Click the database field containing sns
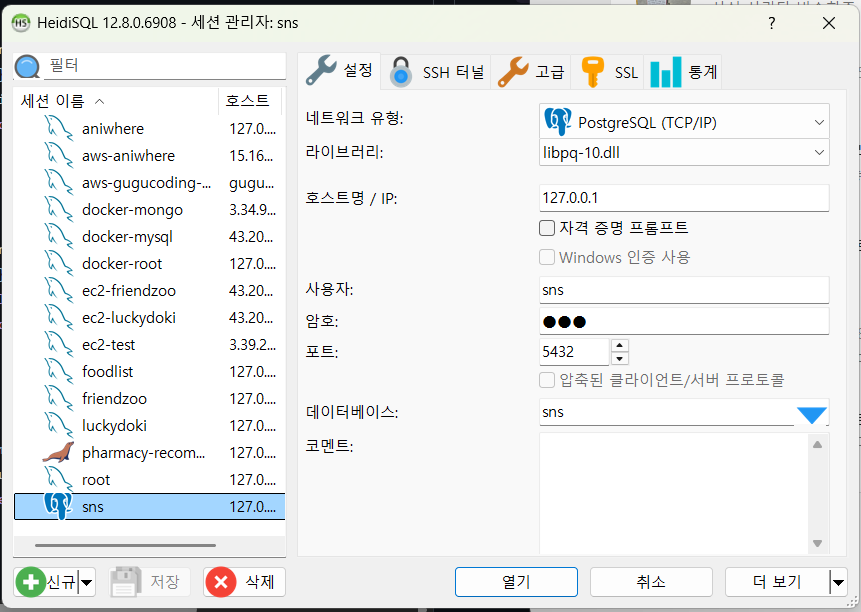Image resolution: width=861 pixels, height=612 pixels. (x=667, y=412)
